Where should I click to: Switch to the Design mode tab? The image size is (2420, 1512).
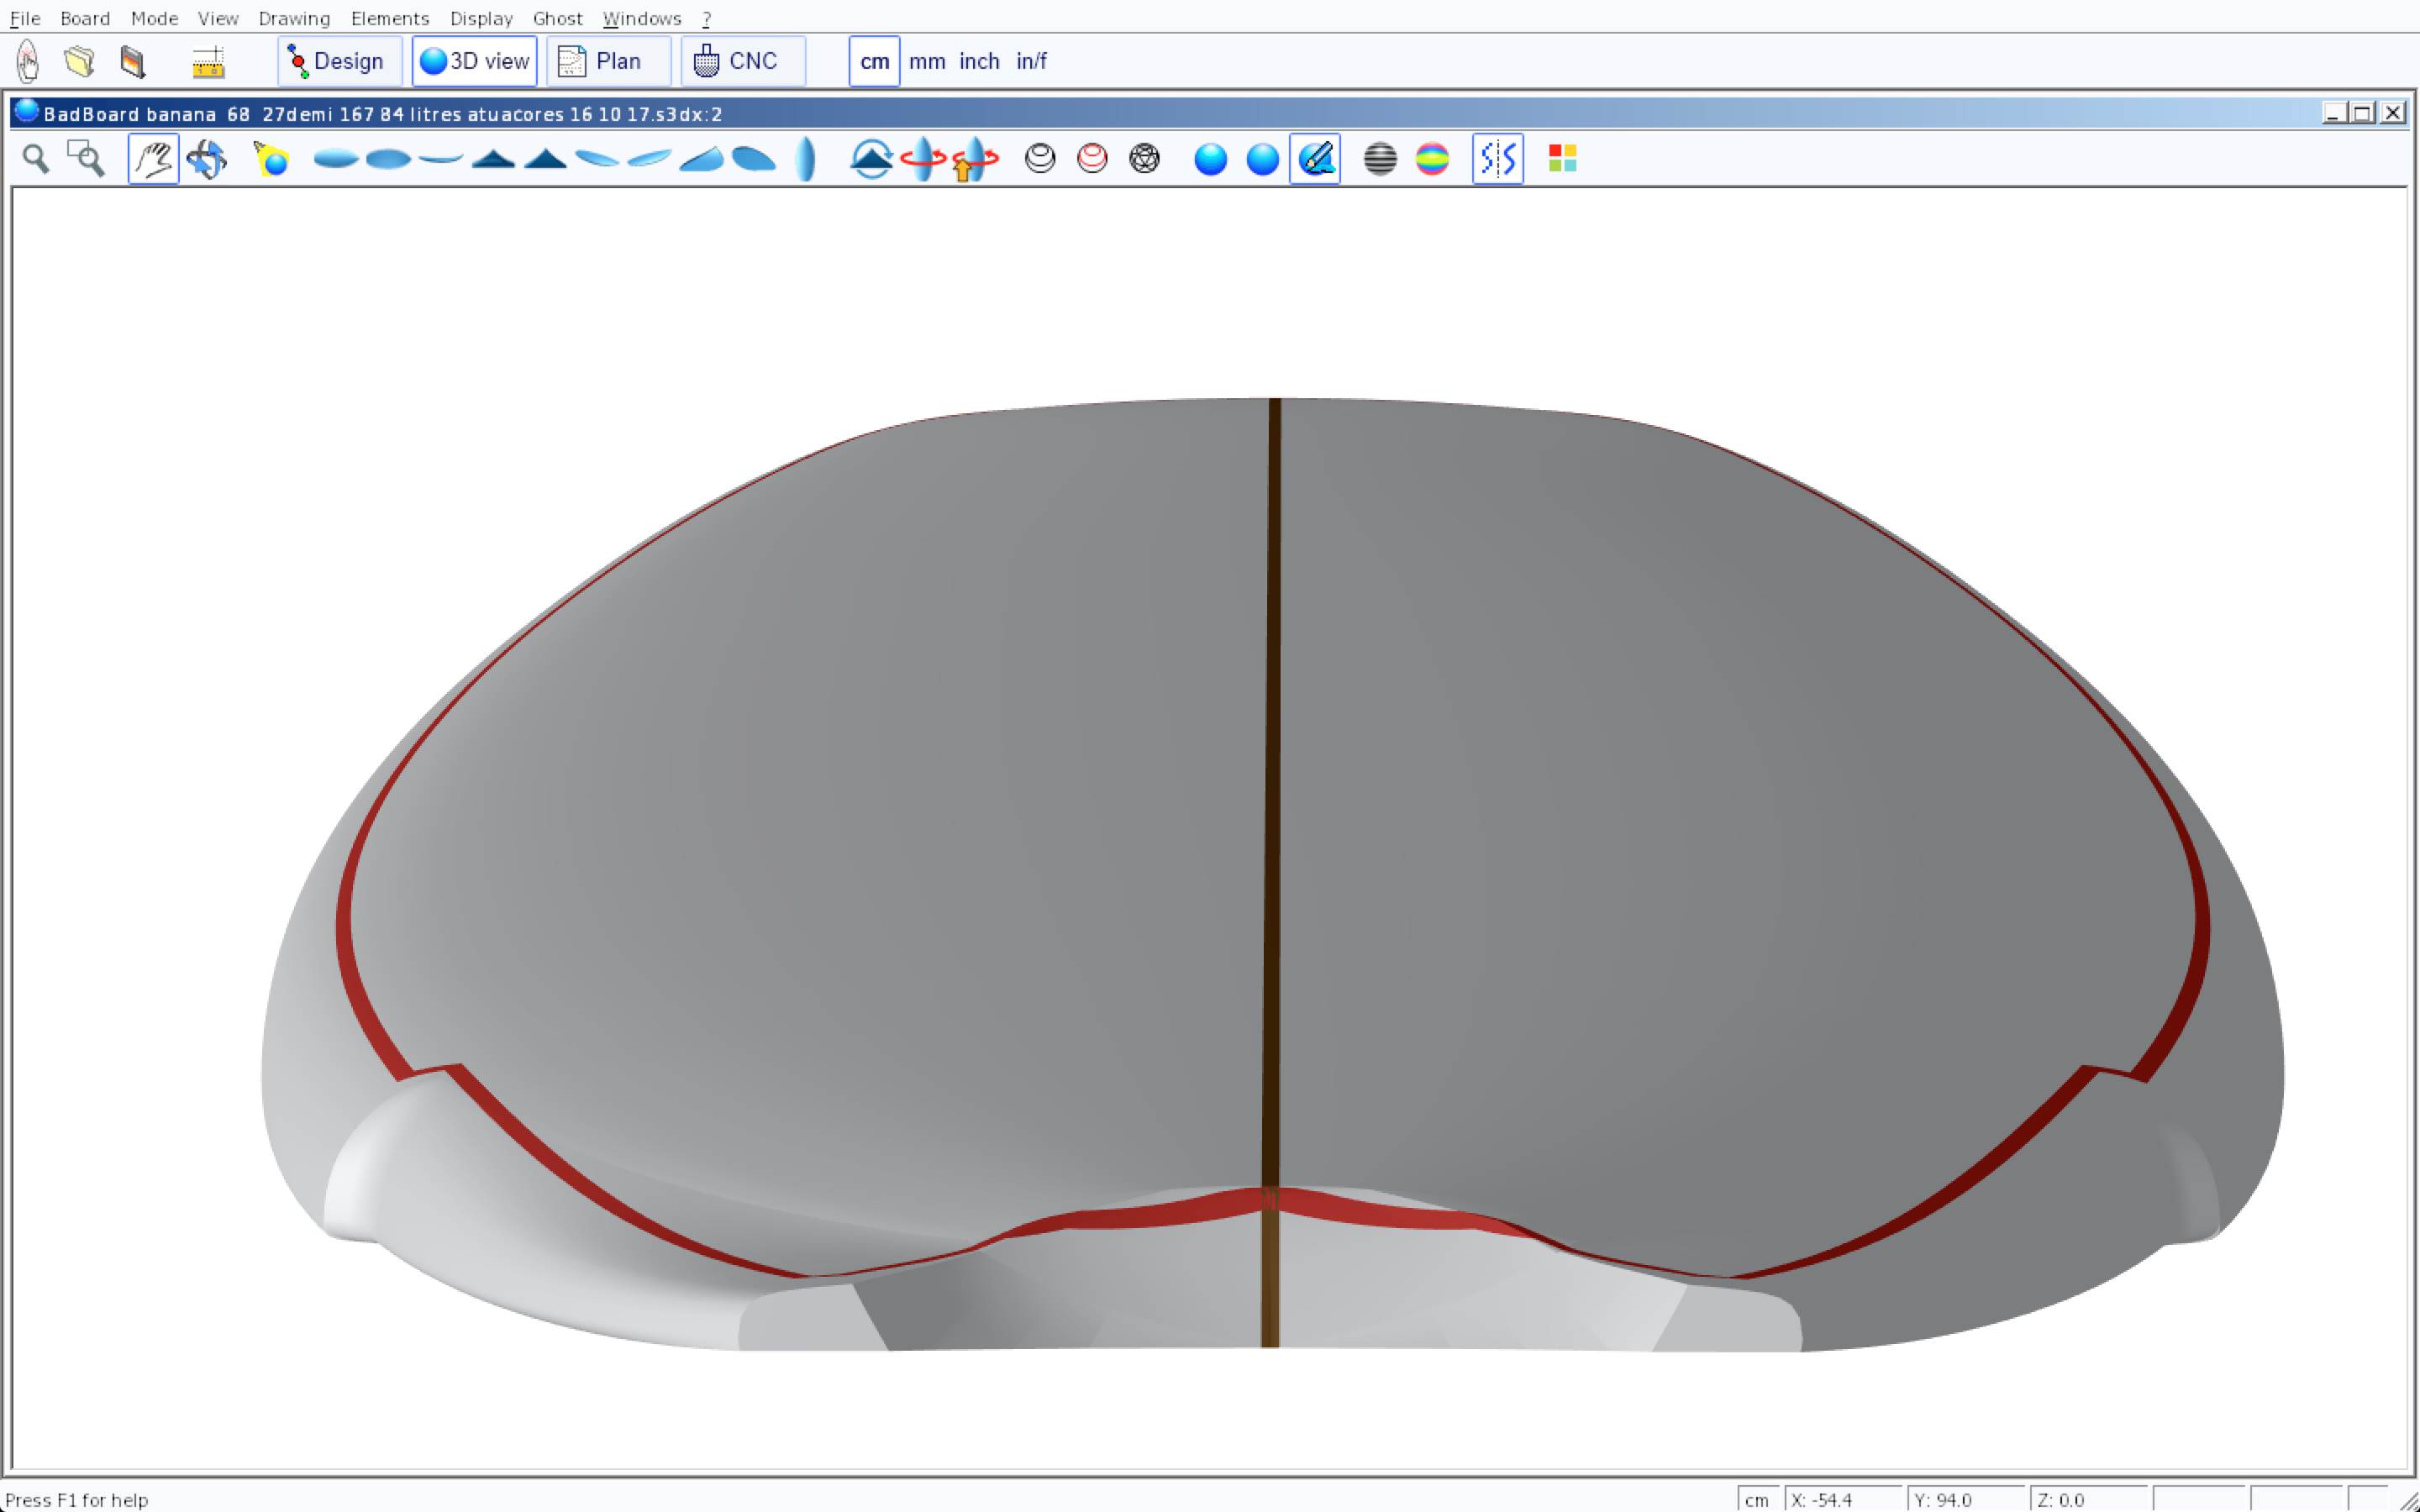[339, 61]
